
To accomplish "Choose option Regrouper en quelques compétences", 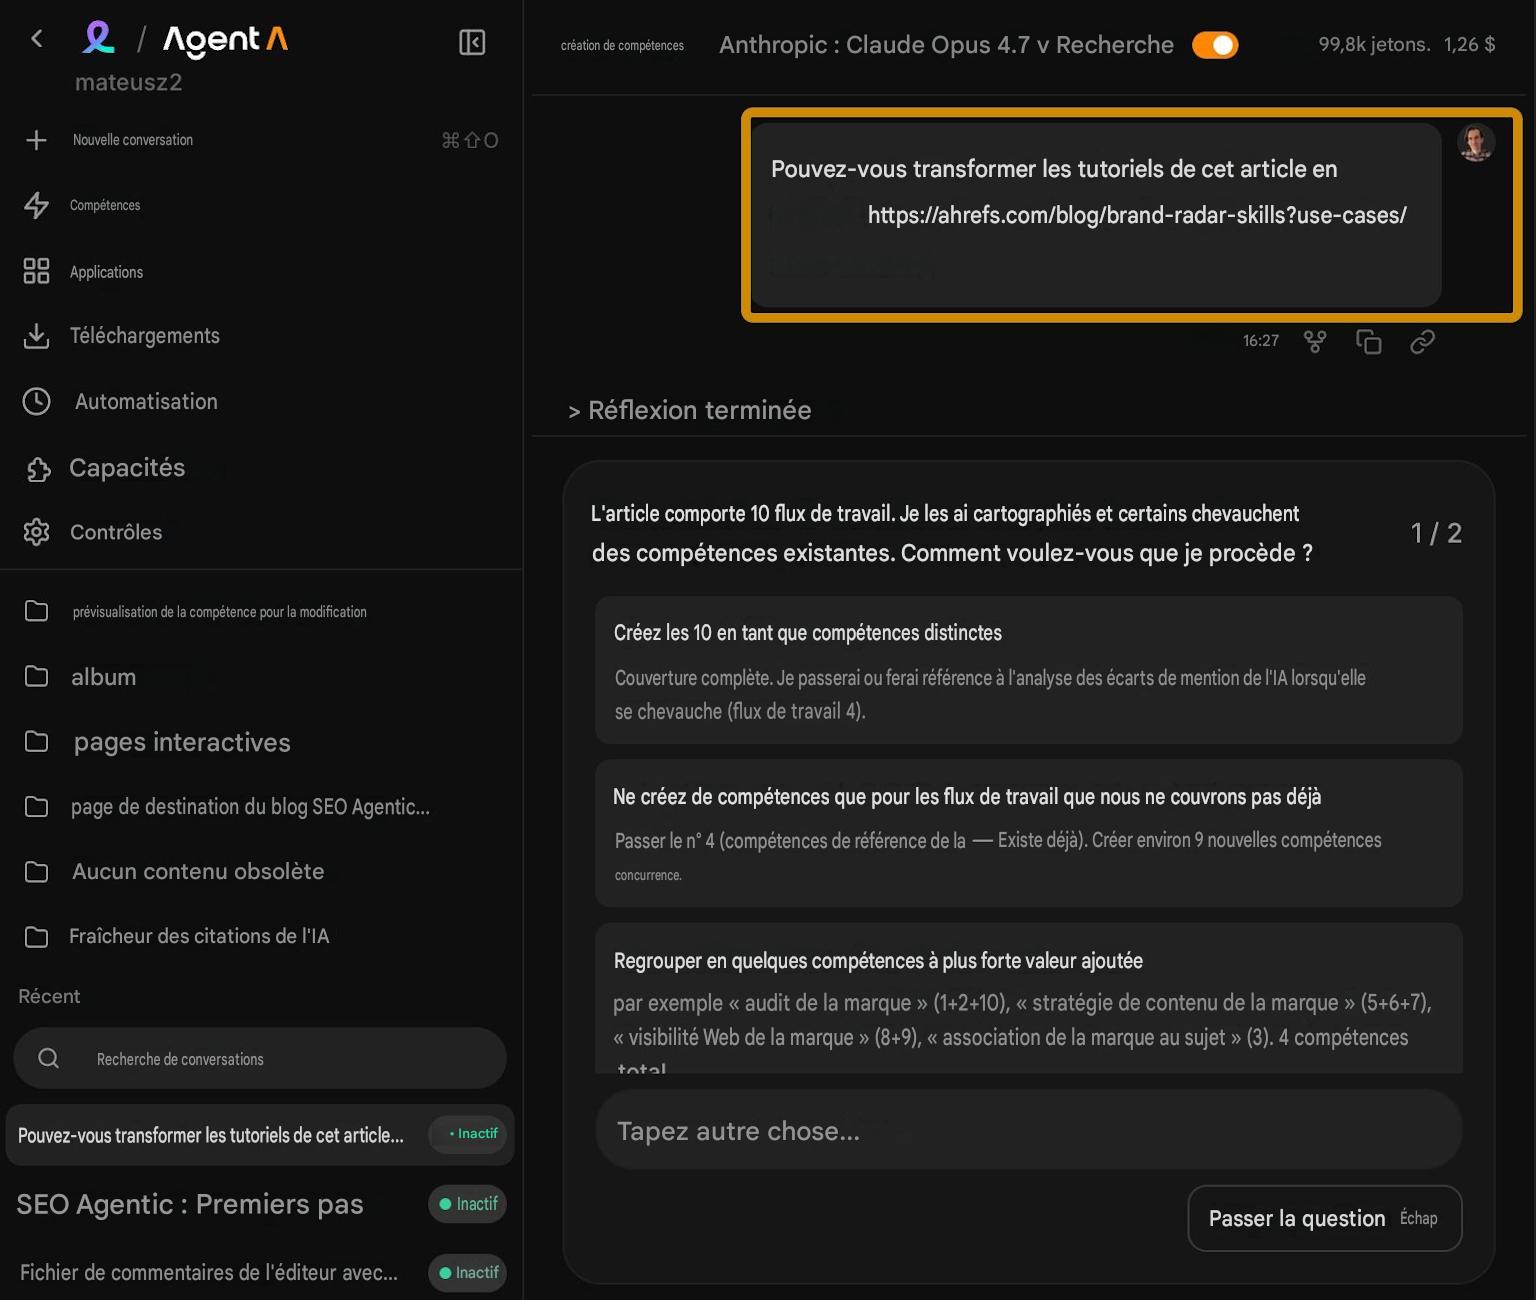I will [1029, 998].
